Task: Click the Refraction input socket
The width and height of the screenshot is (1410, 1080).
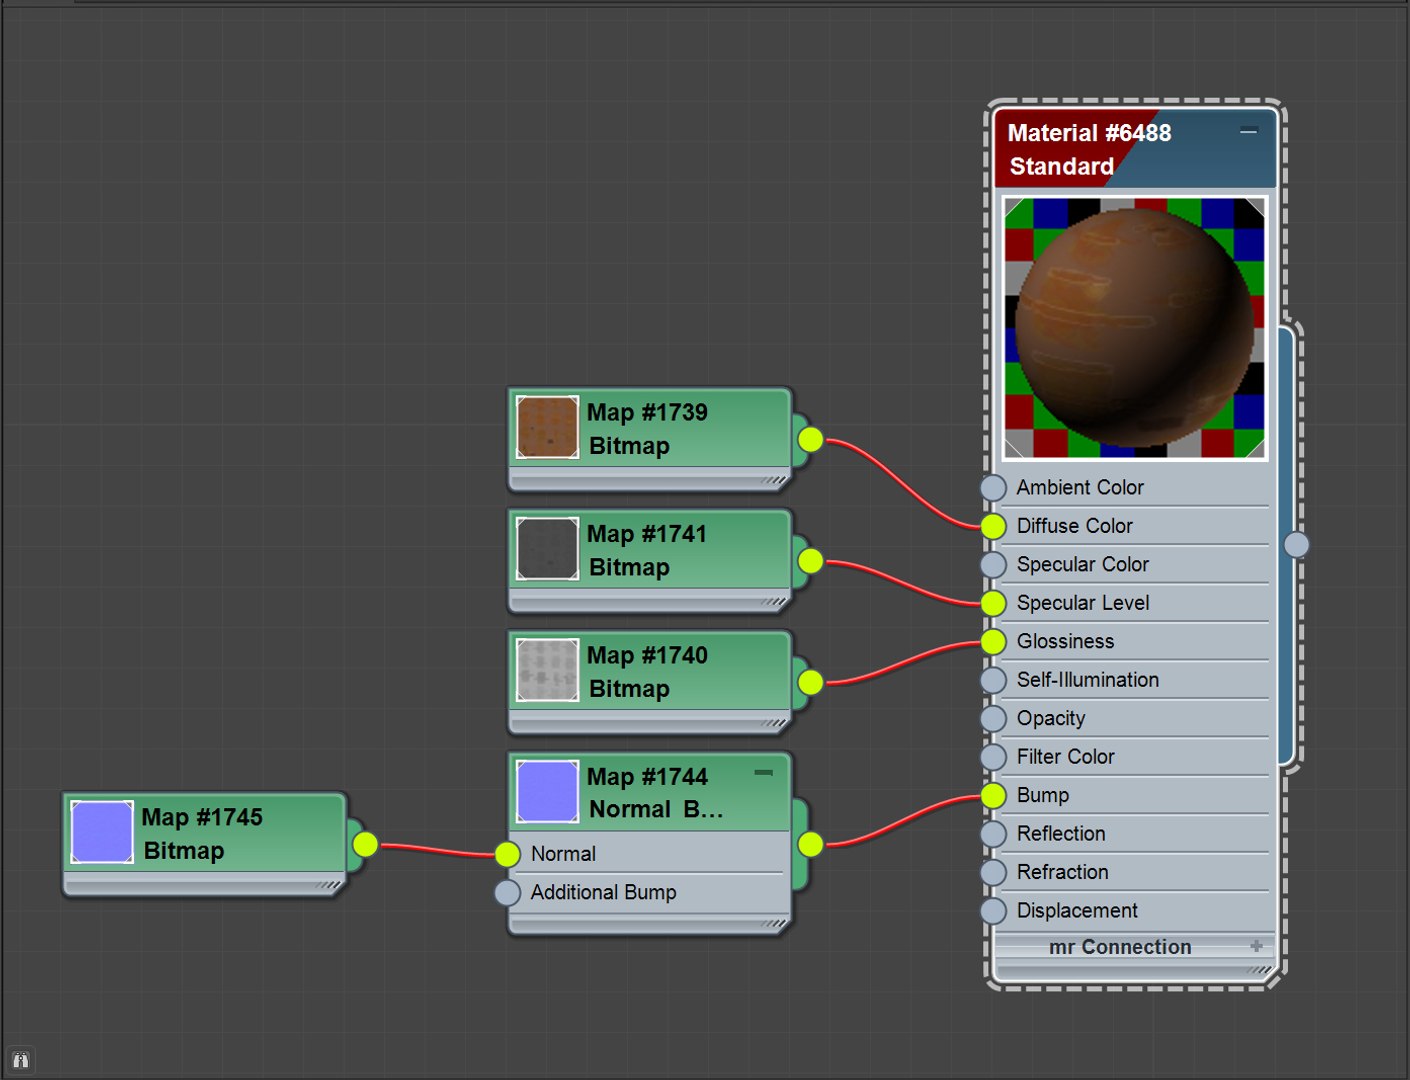Action: (x=993, y=873)
